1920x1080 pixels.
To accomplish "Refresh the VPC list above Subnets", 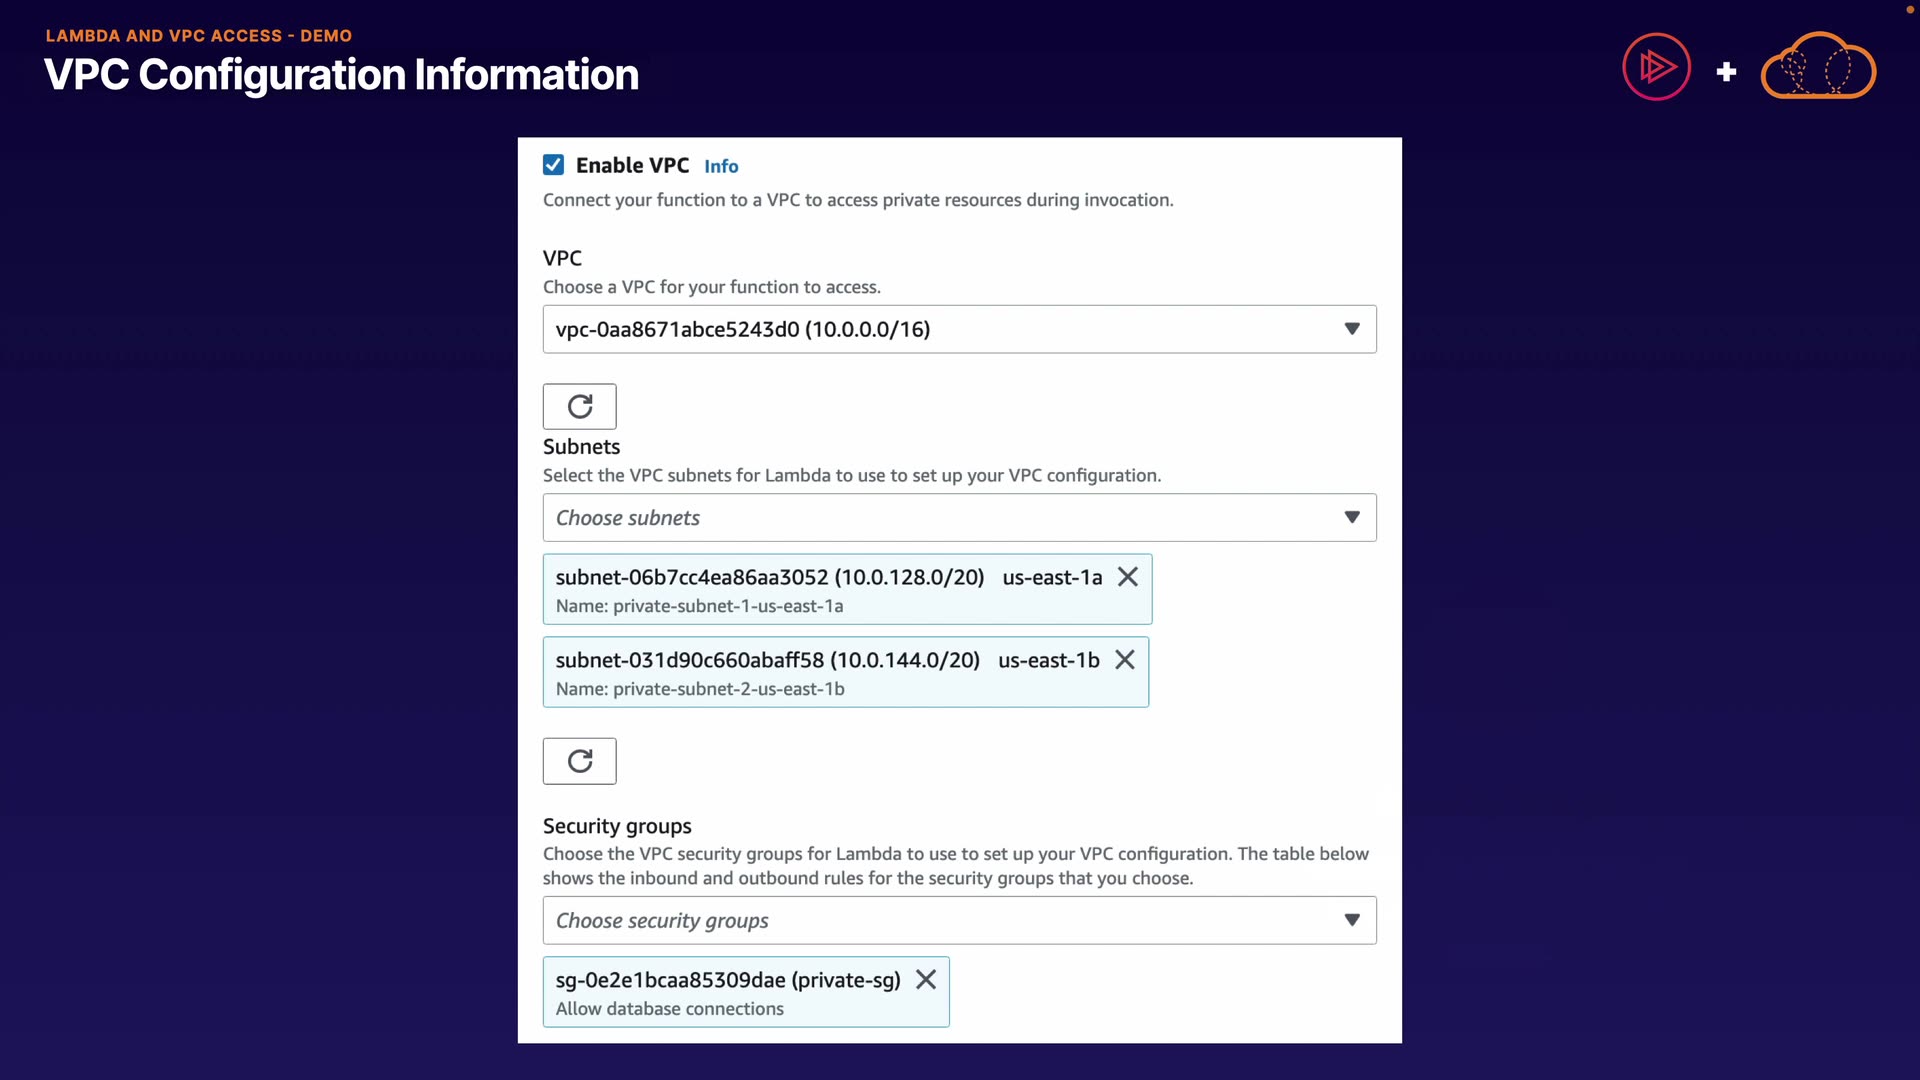I will [x=579, y=406].
